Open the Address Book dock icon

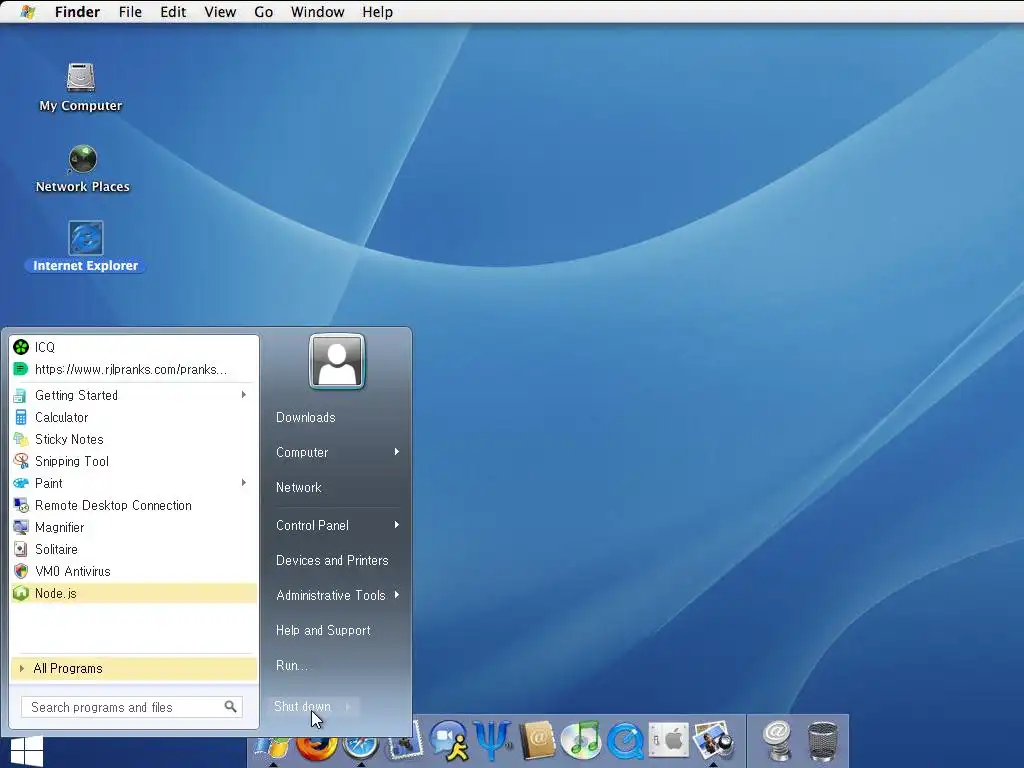coord(537,741)
